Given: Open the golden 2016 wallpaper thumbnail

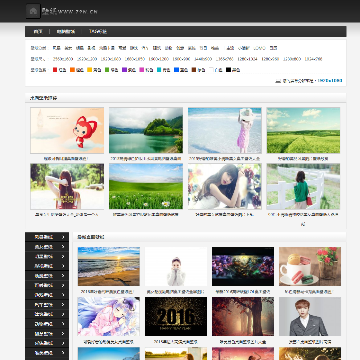Looking at the screenshot, I should coord(176,317).
